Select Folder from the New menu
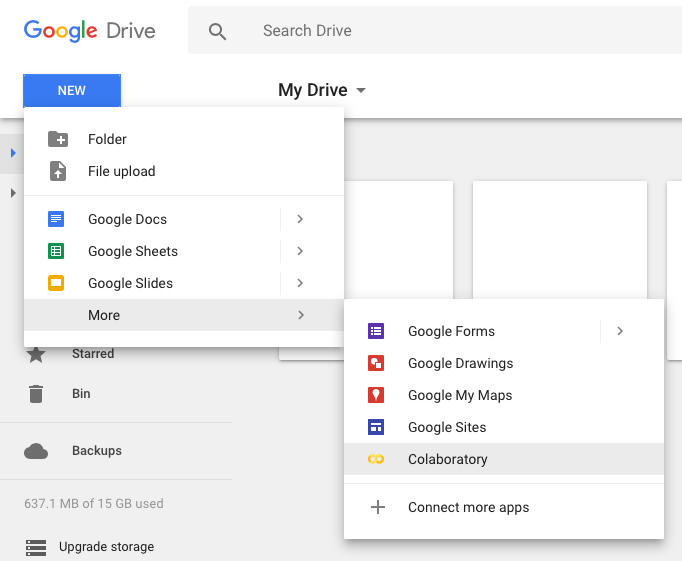This screenshot has height=561, width=682. tap(184, 139)
